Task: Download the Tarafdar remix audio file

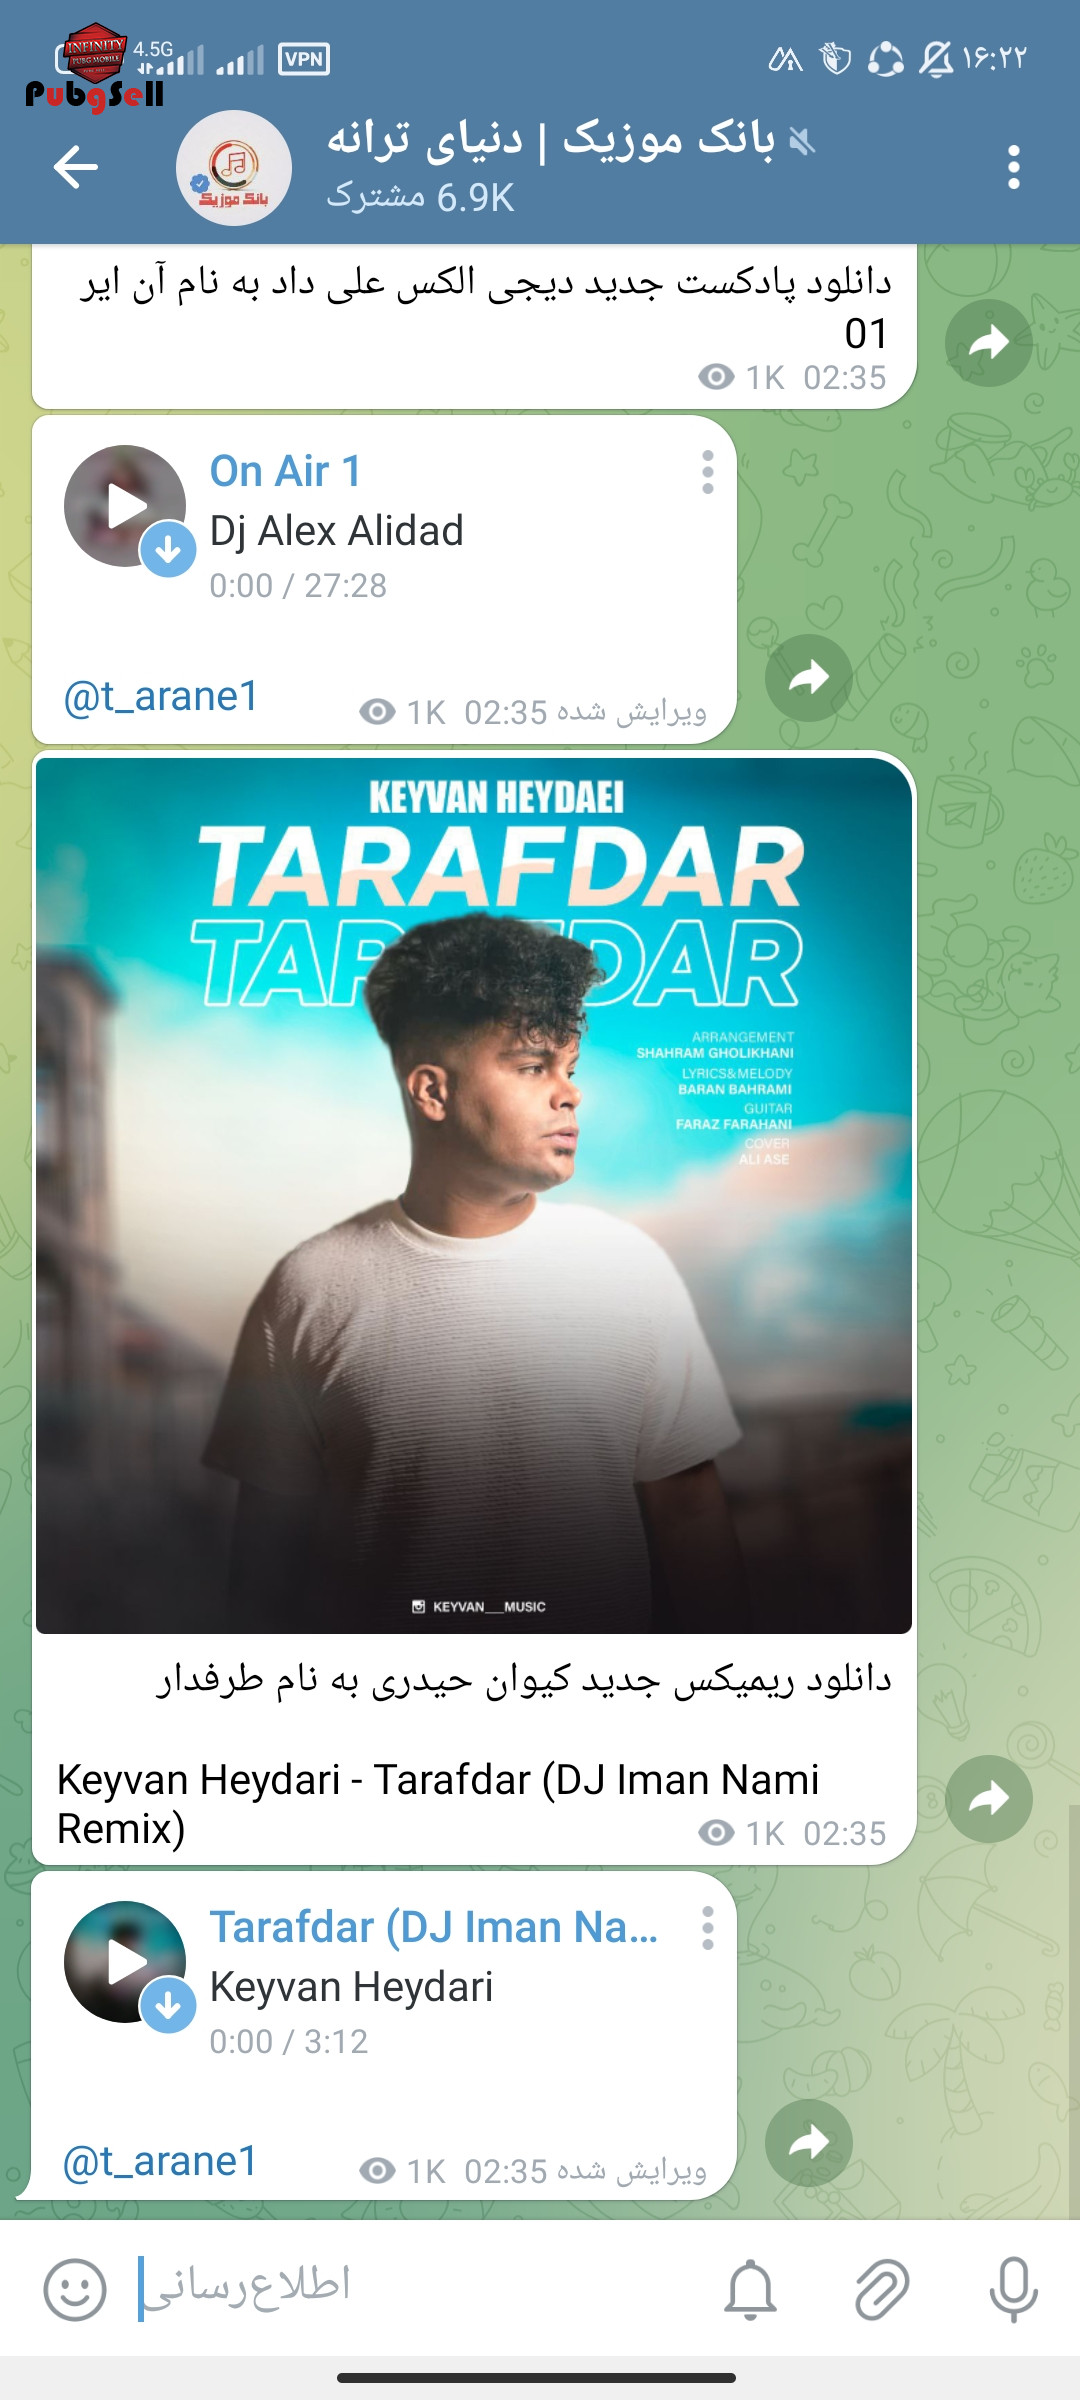Action: (x=168, y=2005)
